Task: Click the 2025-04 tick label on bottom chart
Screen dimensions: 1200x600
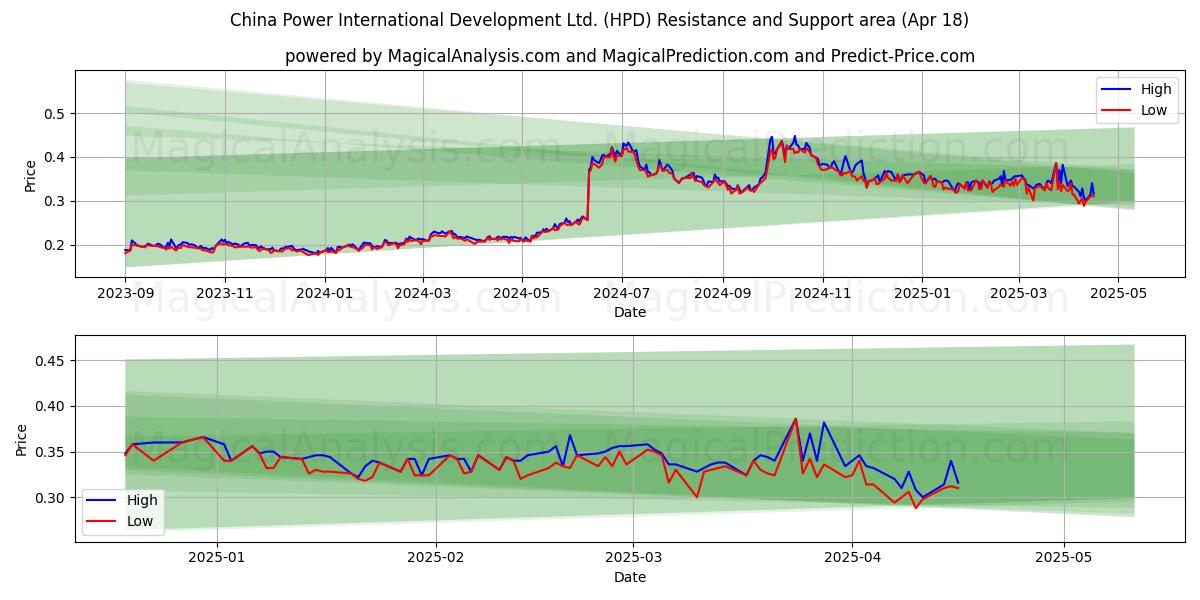Action: coord(853,558)
